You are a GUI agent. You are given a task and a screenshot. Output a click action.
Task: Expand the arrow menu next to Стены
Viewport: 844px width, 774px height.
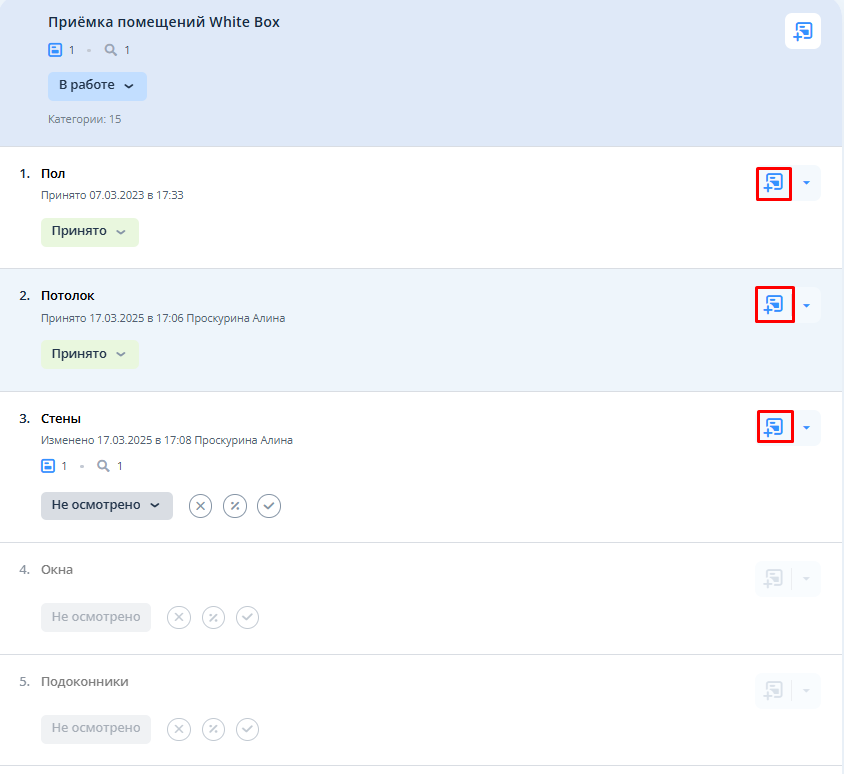tap(806, 428)
